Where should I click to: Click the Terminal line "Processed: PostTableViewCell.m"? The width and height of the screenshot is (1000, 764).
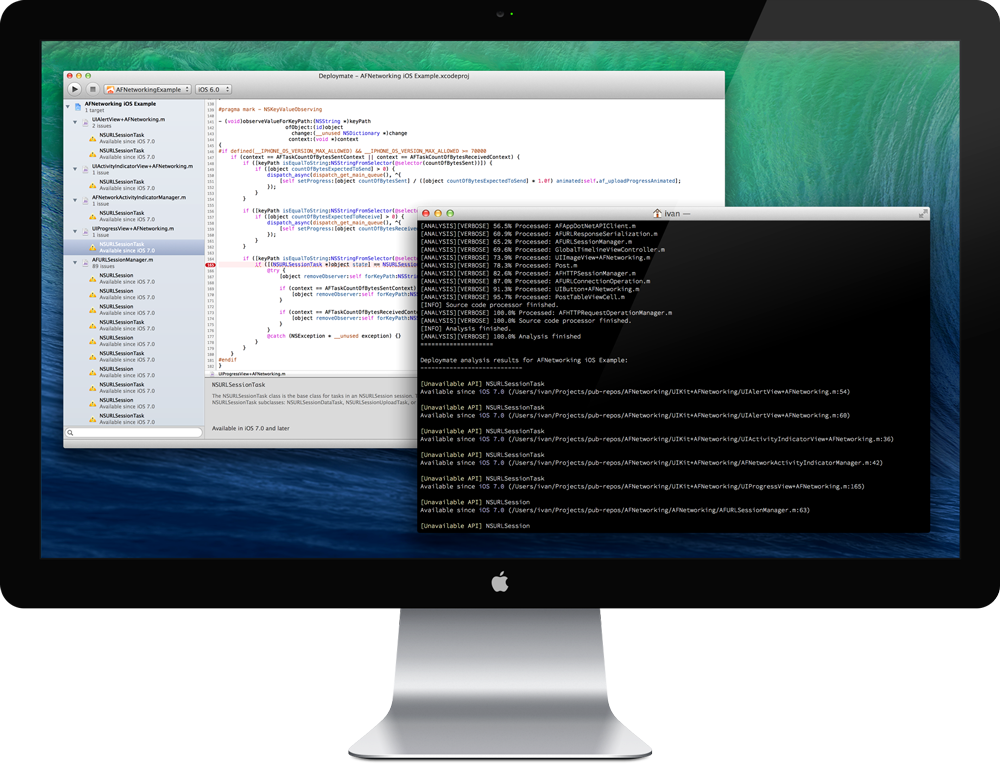pos(522,297)
